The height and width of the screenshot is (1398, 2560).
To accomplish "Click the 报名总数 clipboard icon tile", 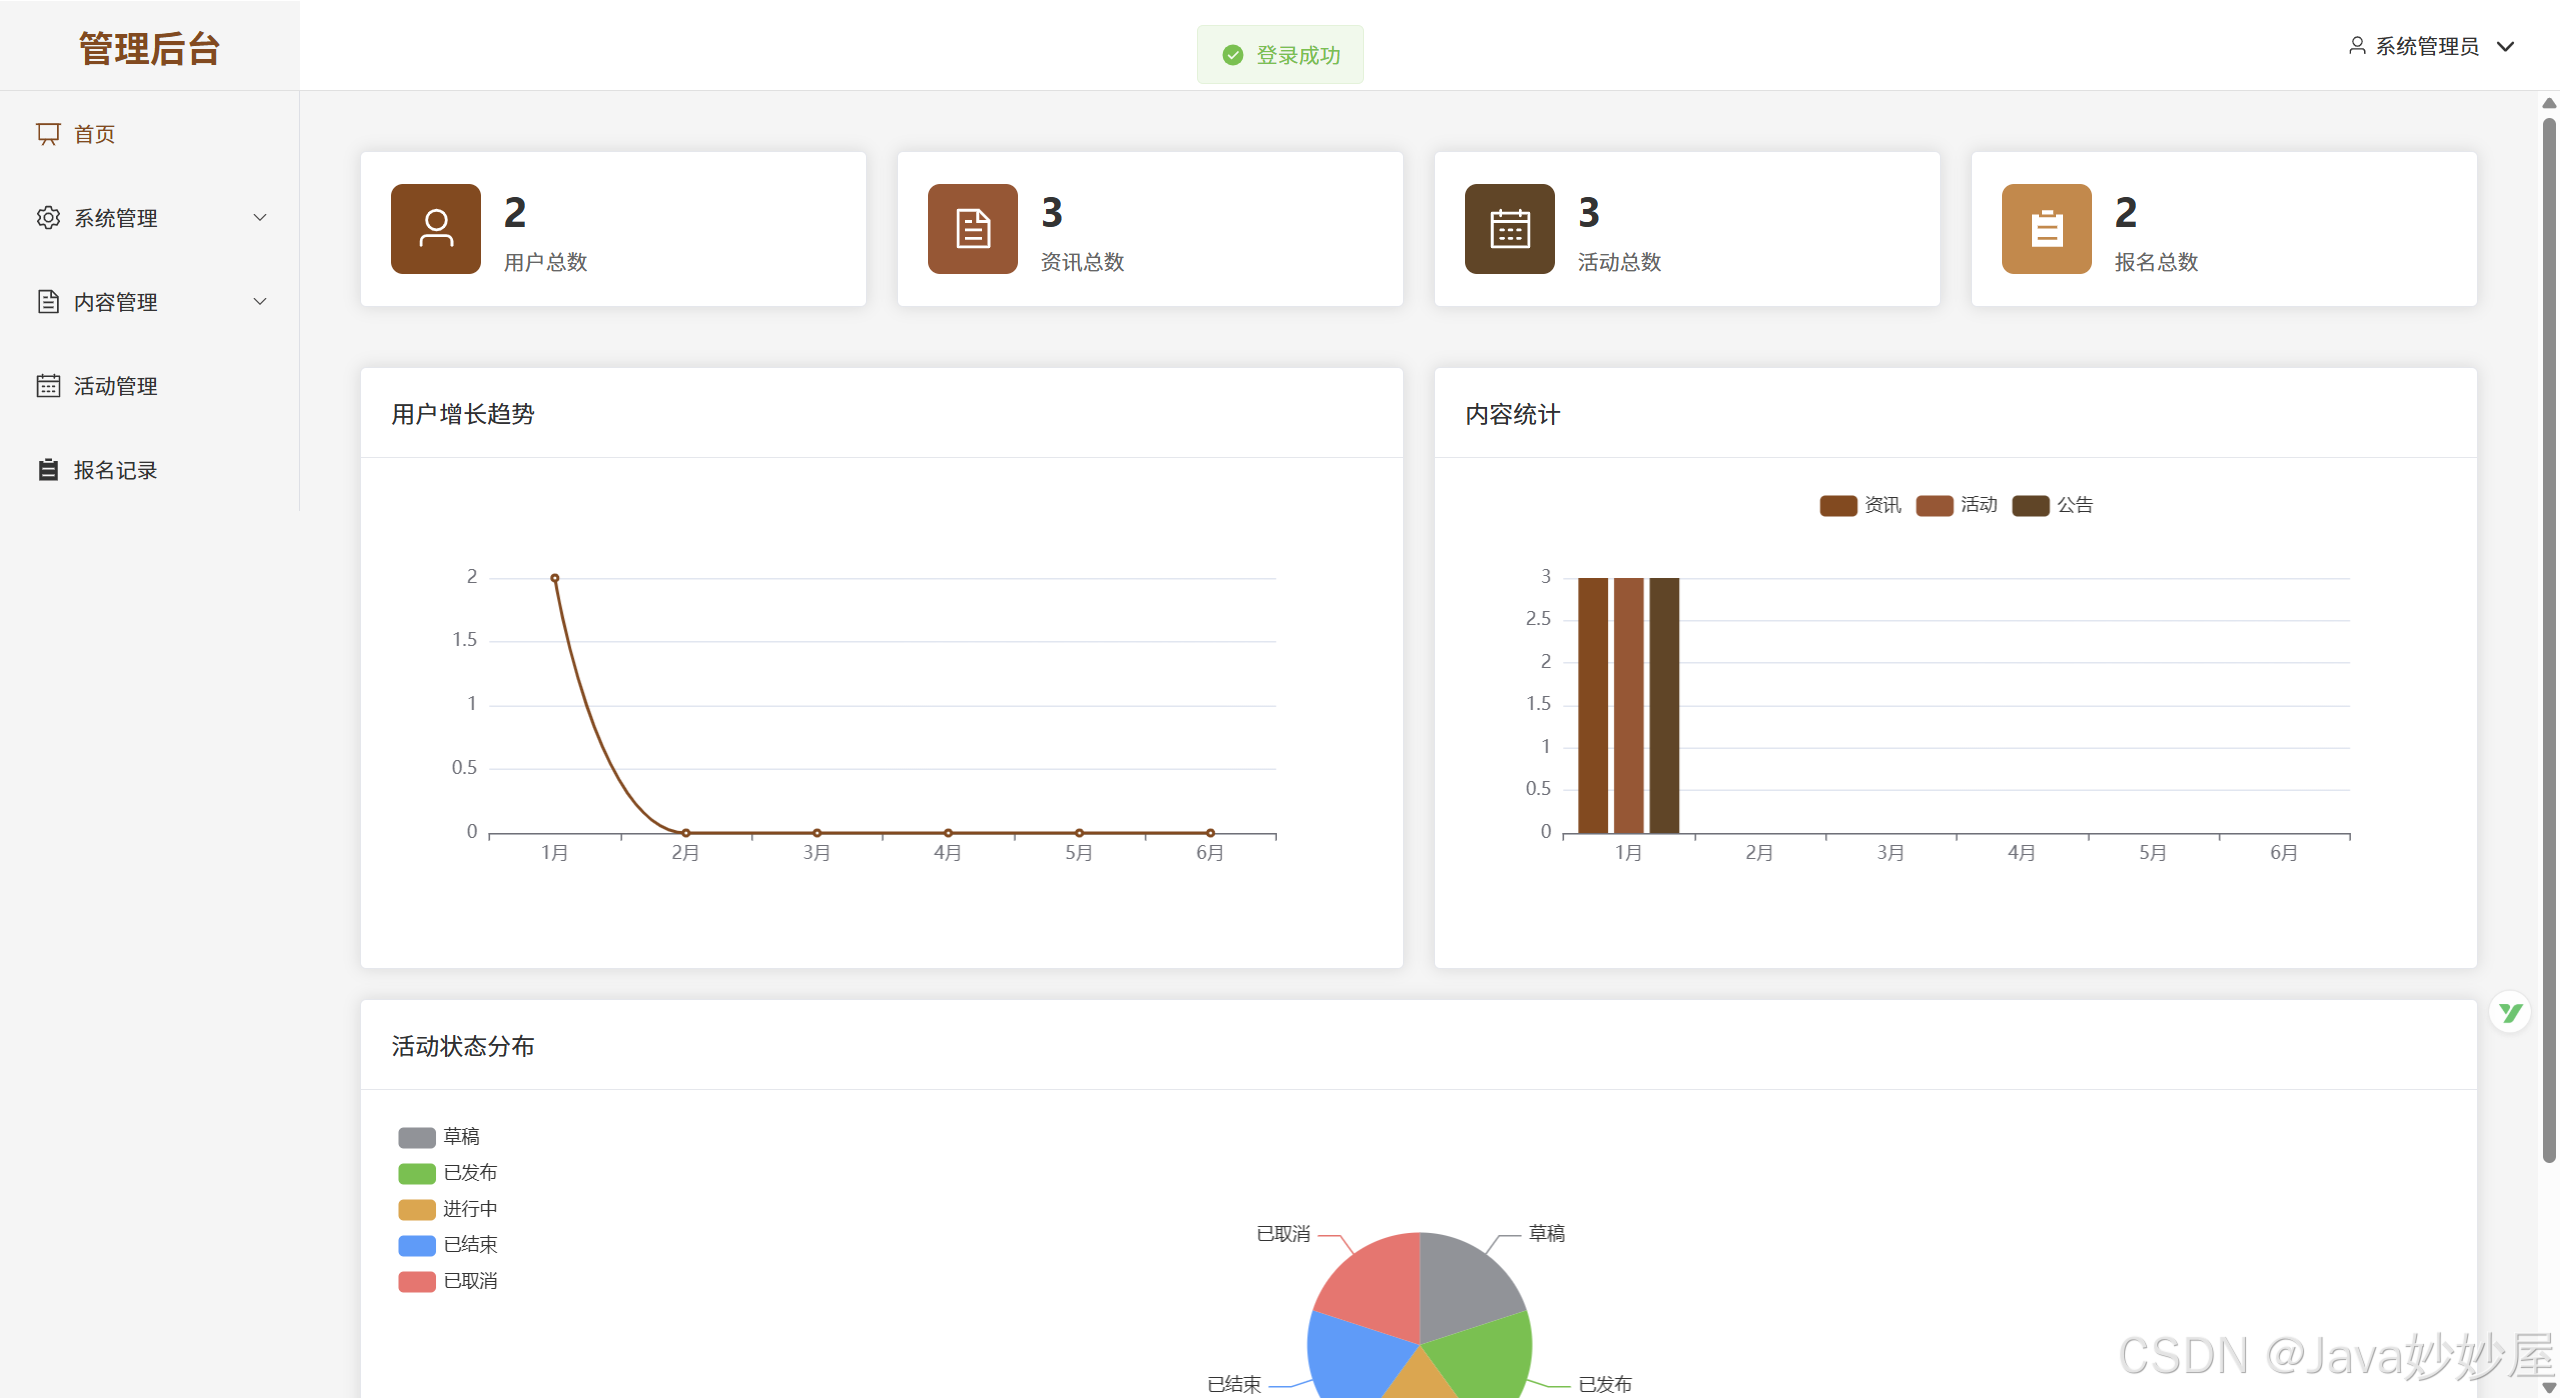I will click(2046, 229).
